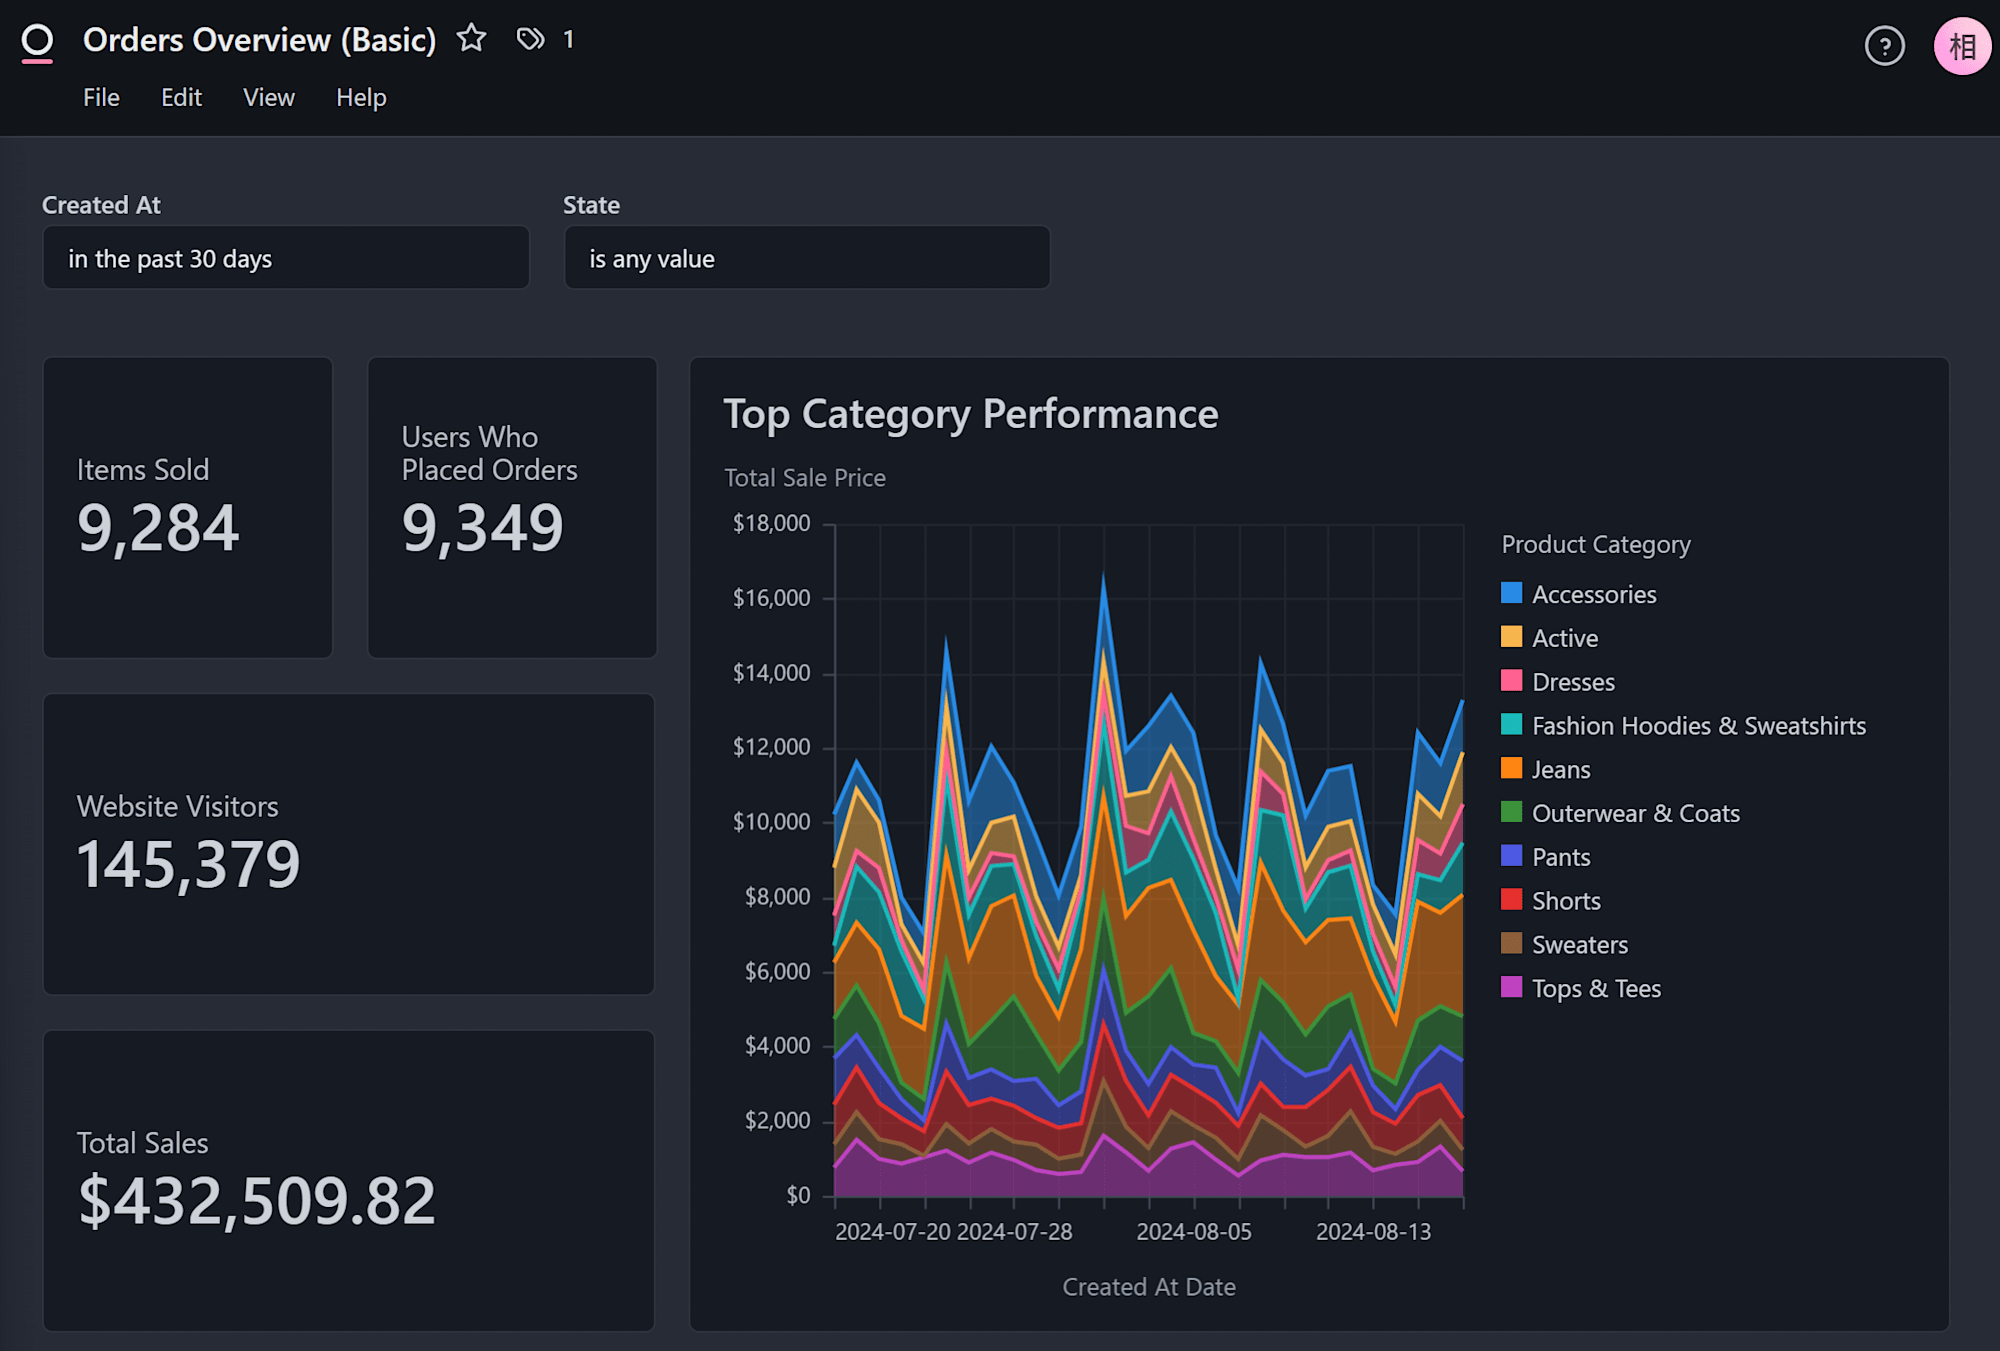Click the Total Sale Price axis label
2000x1351 pixels.
[x=805, y=478]
